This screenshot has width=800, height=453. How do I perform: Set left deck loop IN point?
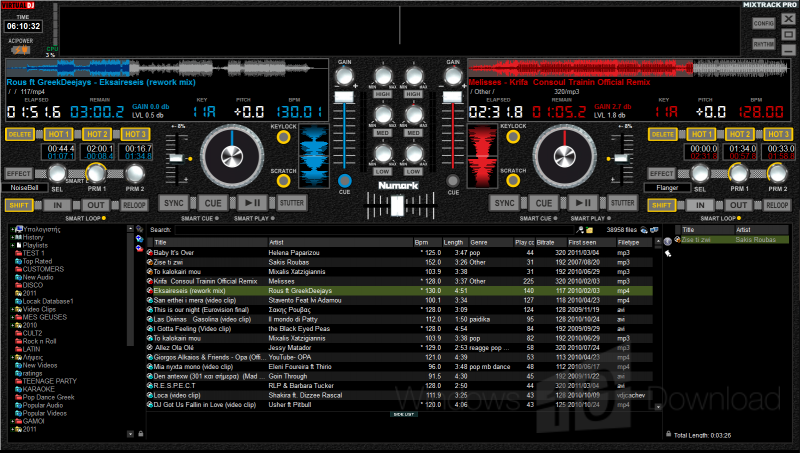(x=57, y=205)
